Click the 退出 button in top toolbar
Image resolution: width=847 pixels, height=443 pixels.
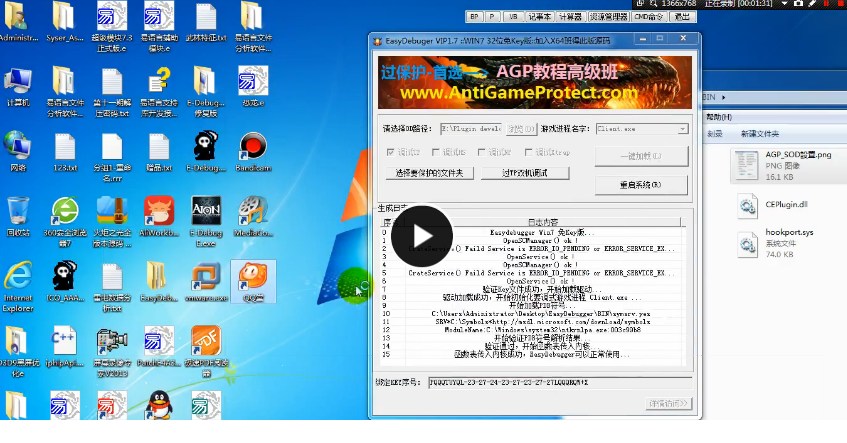click(682, 17)
